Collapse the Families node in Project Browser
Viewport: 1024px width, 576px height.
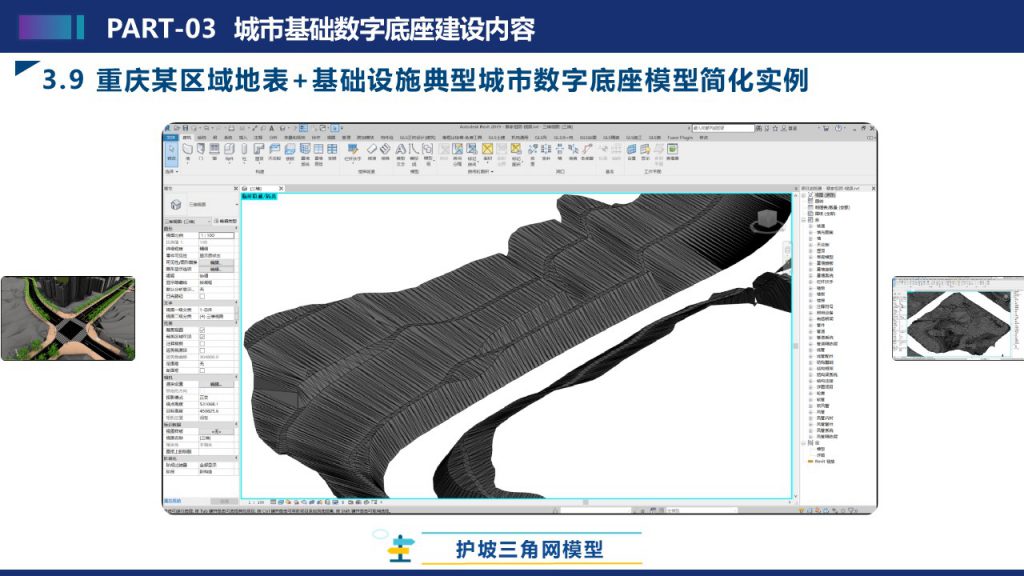pos(805,220)
